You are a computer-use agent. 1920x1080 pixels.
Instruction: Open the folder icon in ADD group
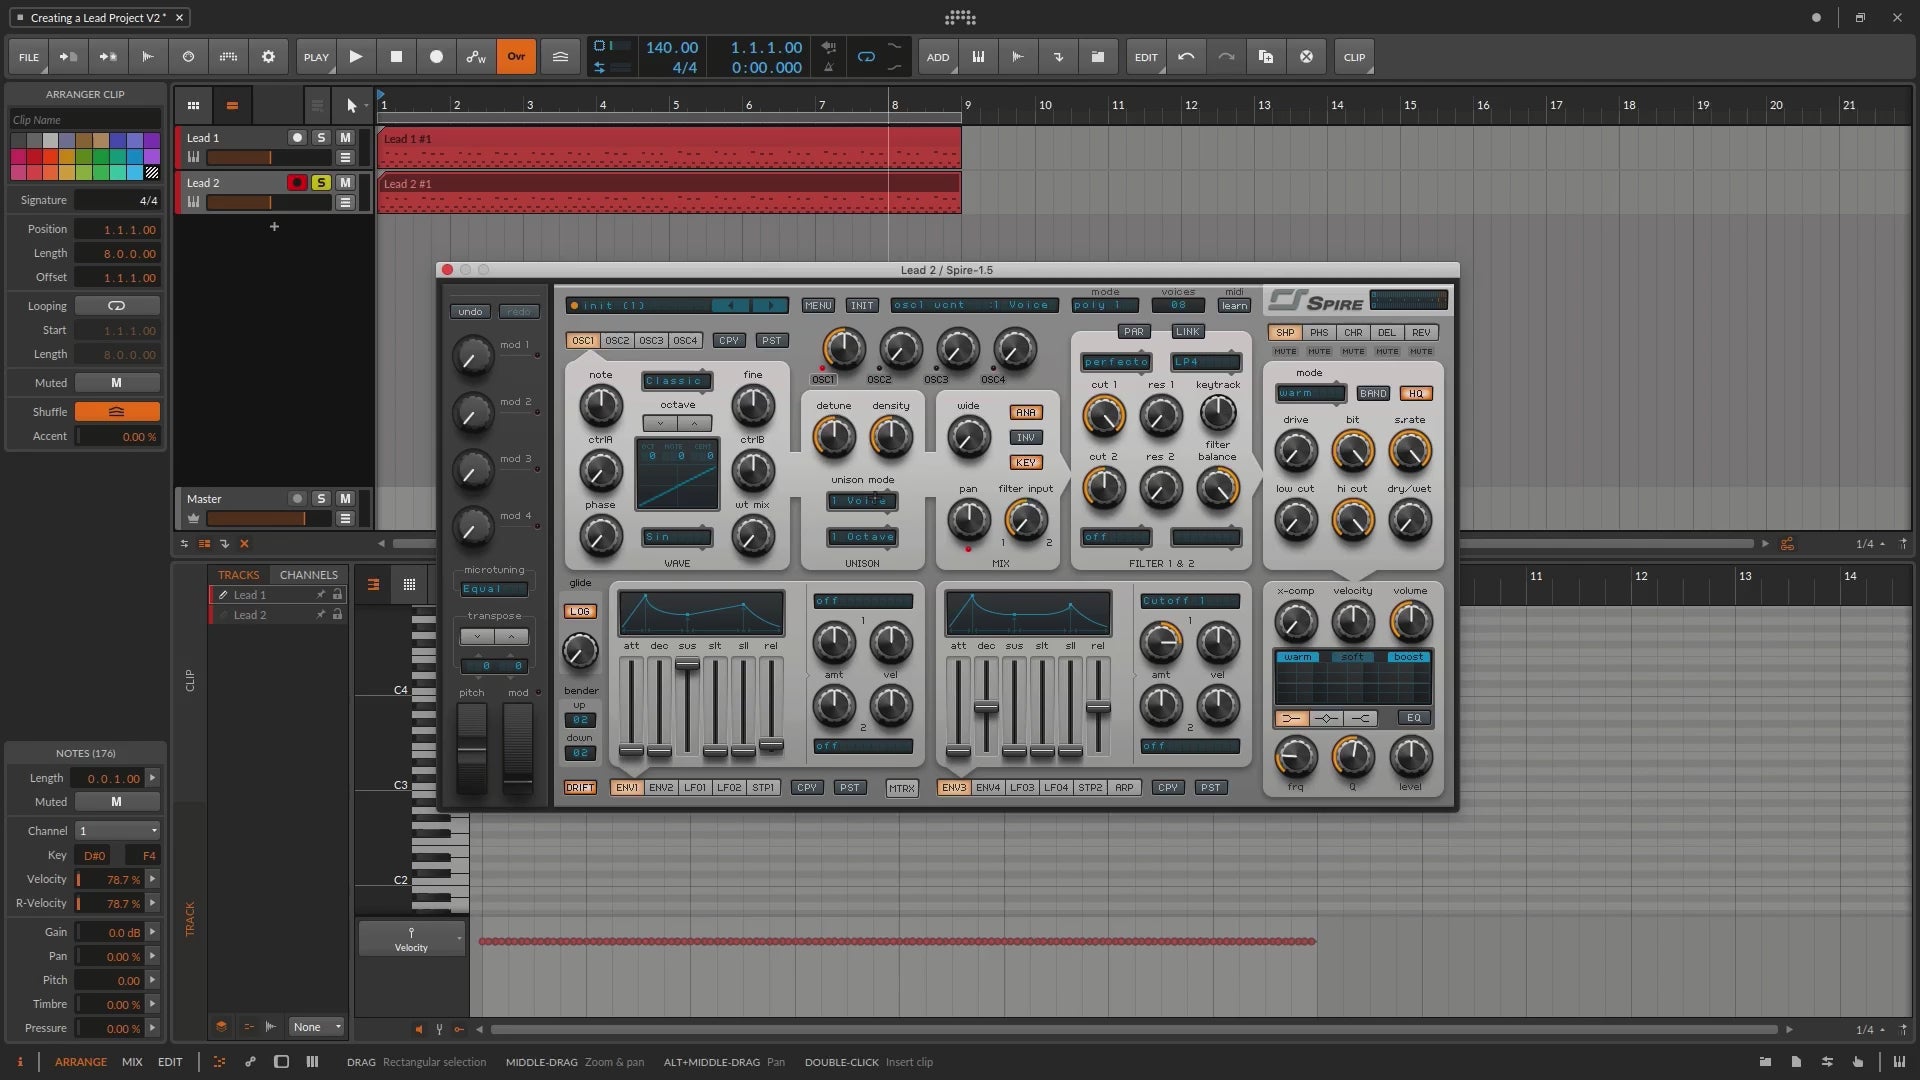pyautogui.click(x=1098, y=57)
